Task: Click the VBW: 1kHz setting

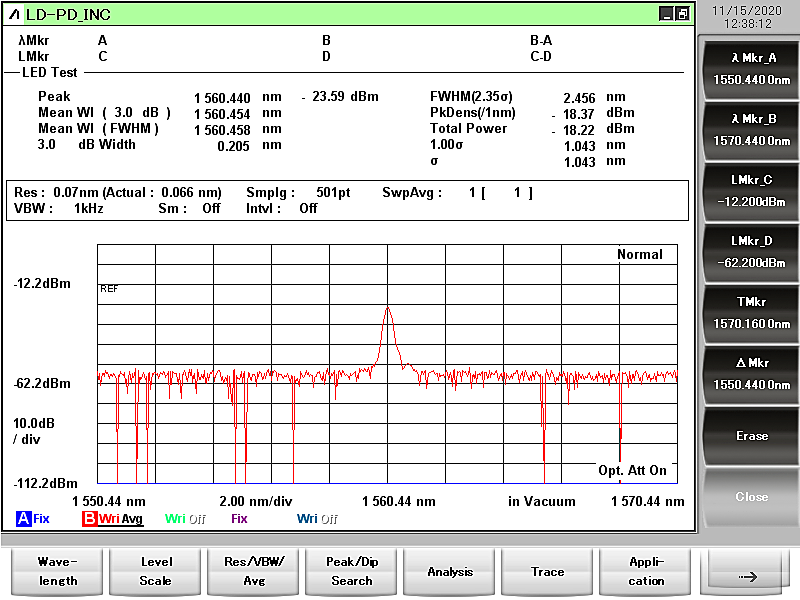Action: [x=59, y=208]
